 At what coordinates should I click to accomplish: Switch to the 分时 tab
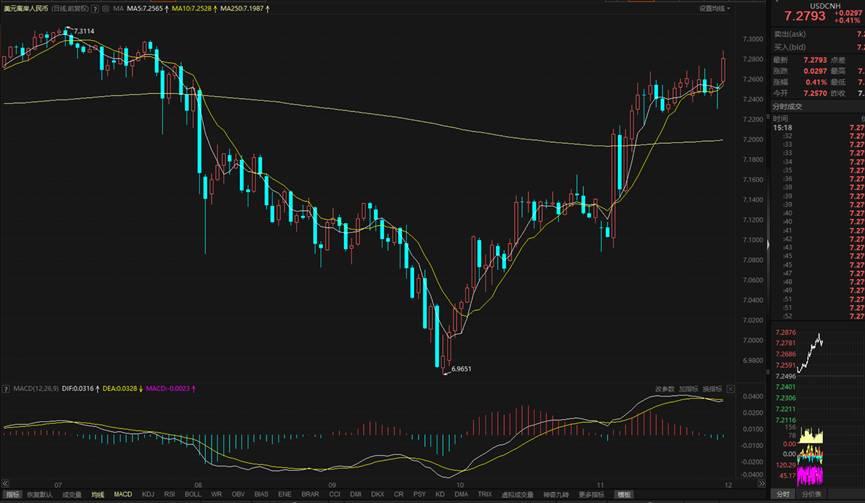[783, 494]
